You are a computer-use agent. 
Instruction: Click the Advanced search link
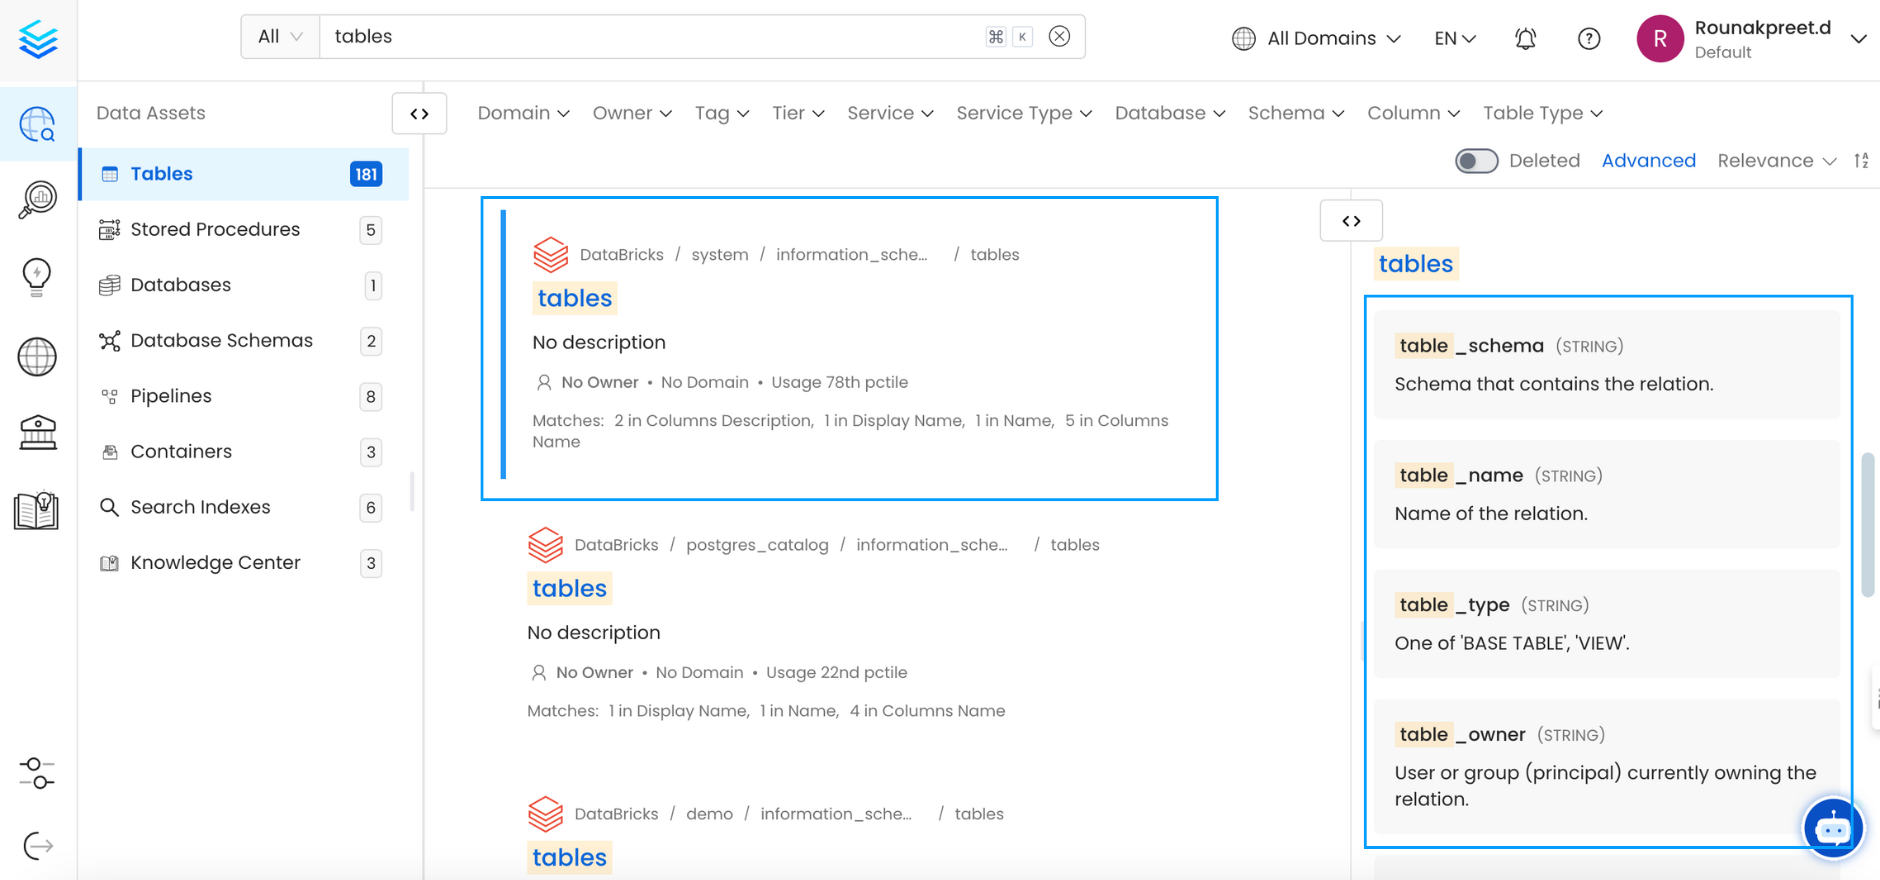[1648, 161]
